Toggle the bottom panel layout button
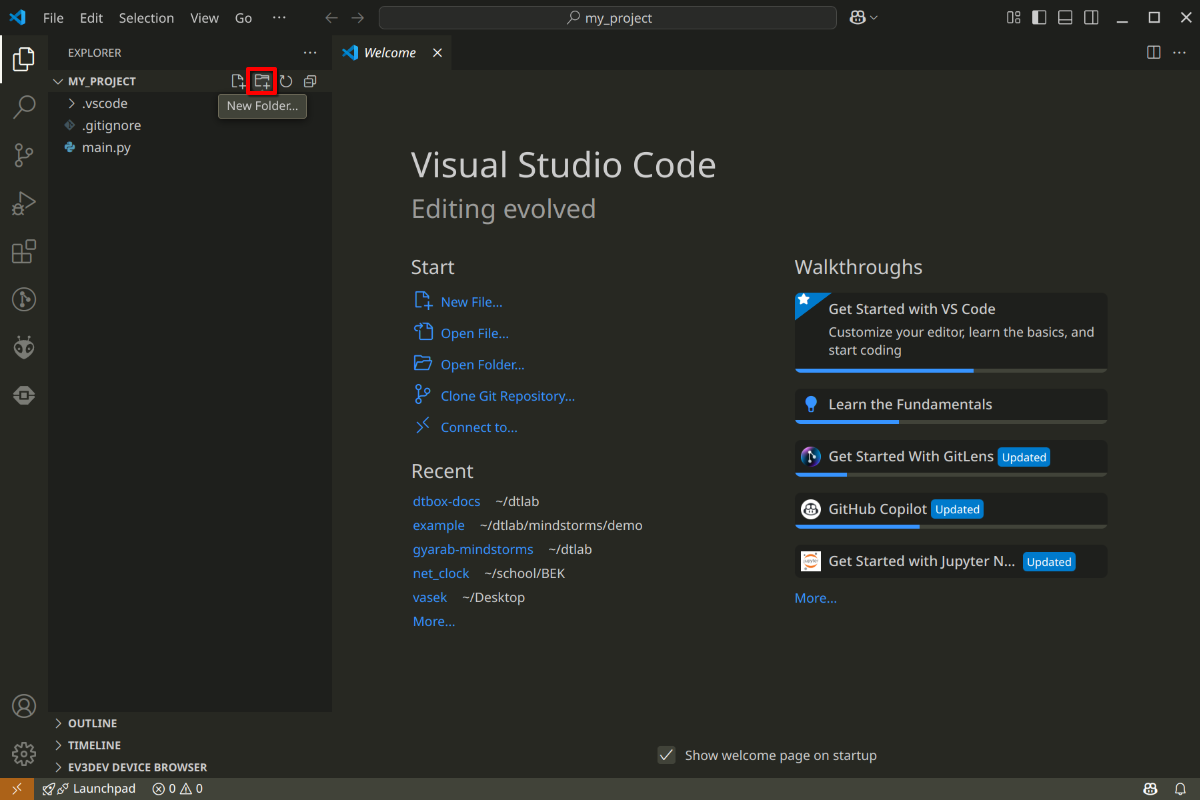 [1066, 18]
